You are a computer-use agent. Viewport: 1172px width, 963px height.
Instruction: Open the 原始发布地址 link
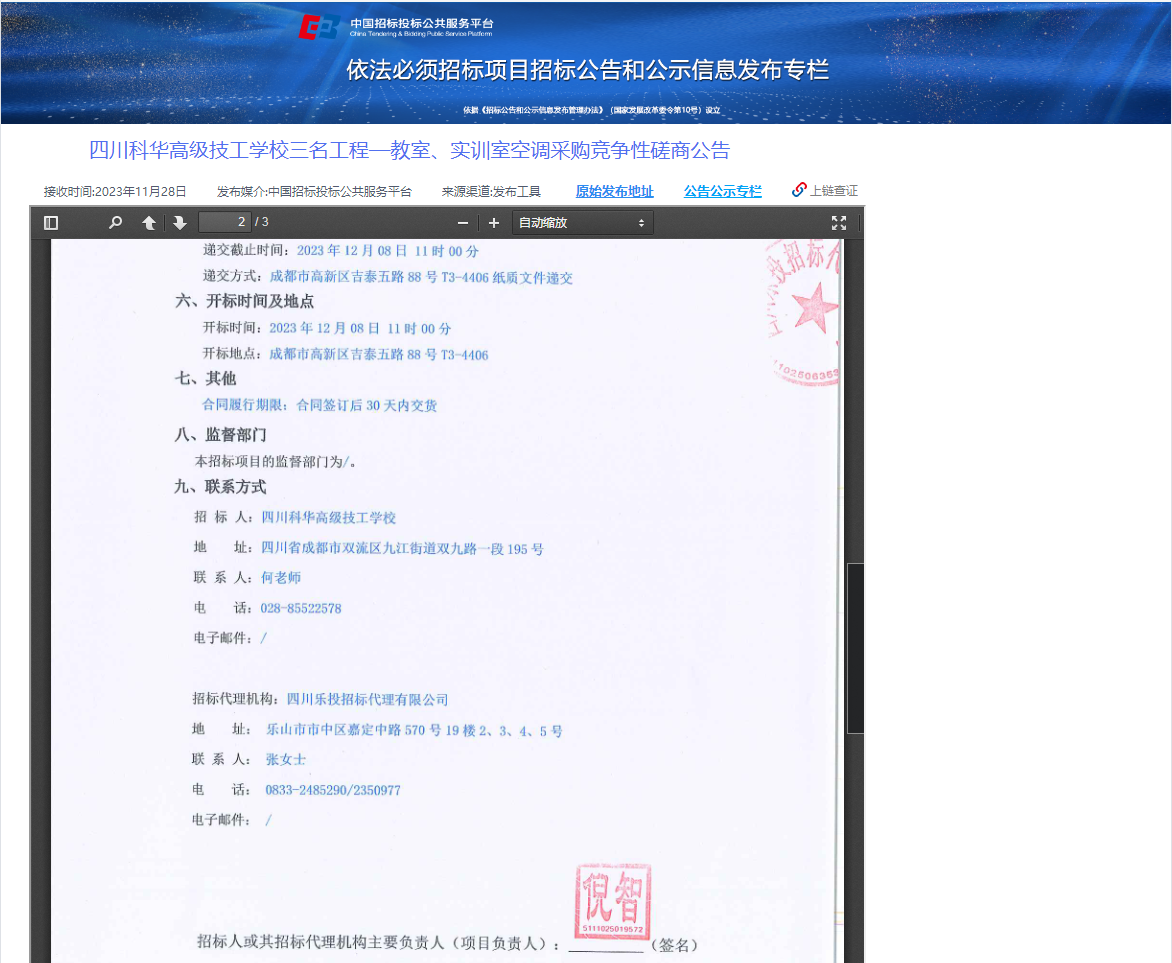pos(614,191)
